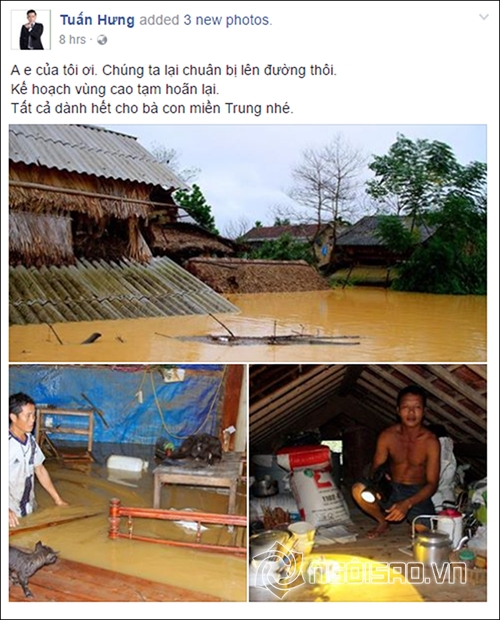Click the pig in the bottom-left photo

[32, 566]
